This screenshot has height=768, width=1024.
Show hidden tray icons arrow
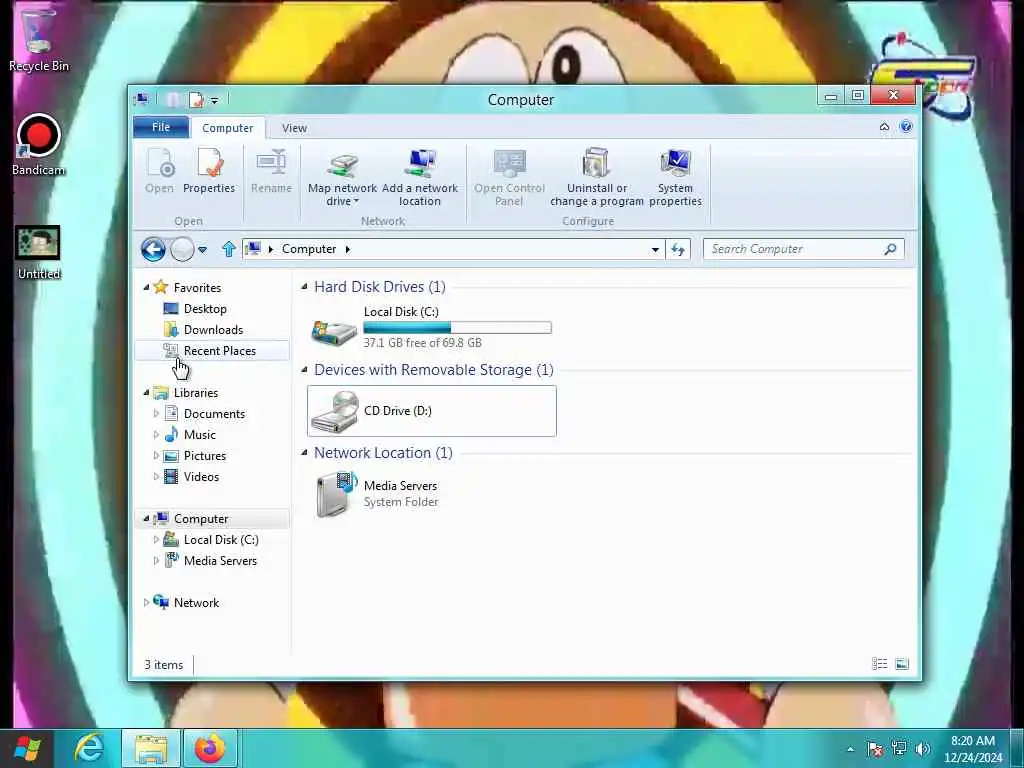[850, 749]
